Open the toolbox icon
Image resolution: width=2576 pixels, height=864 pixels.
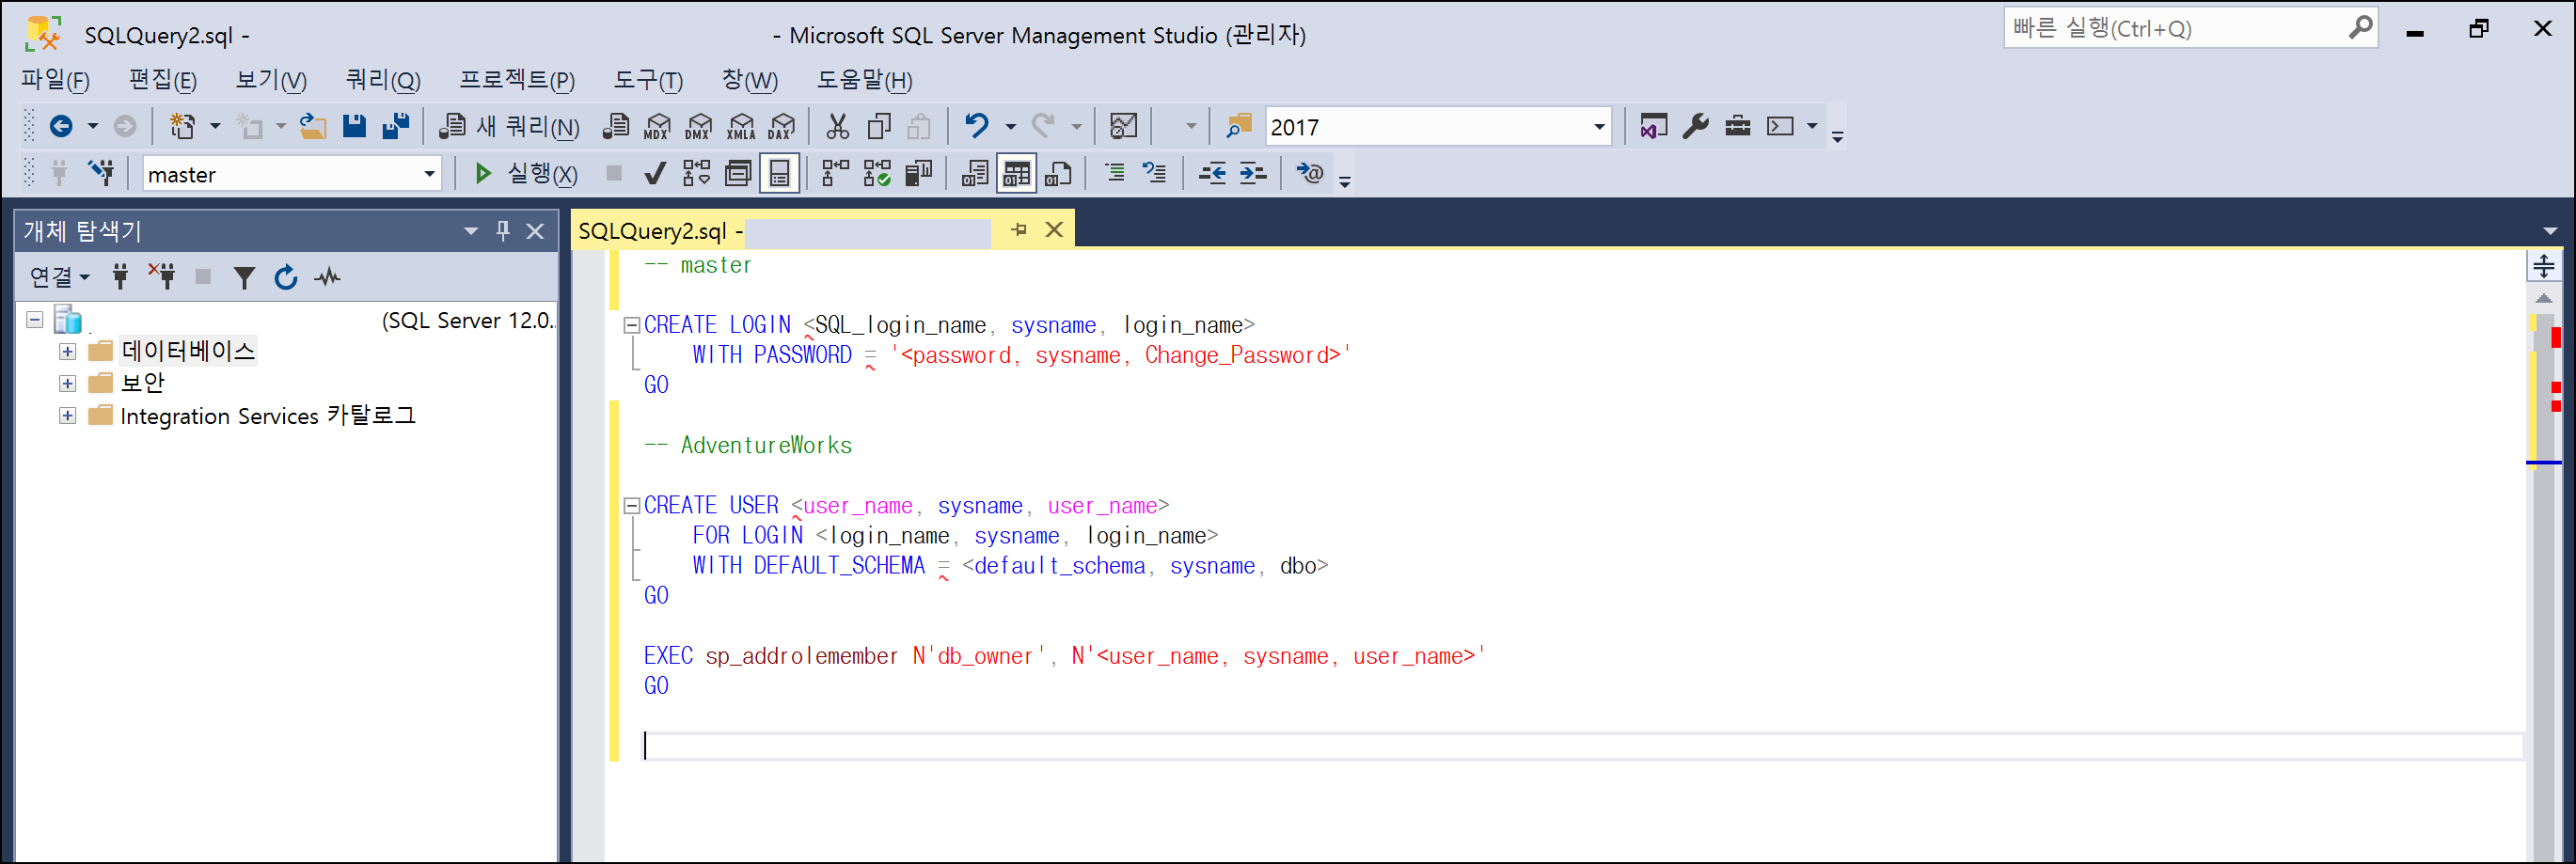(x=1738, y=126)
